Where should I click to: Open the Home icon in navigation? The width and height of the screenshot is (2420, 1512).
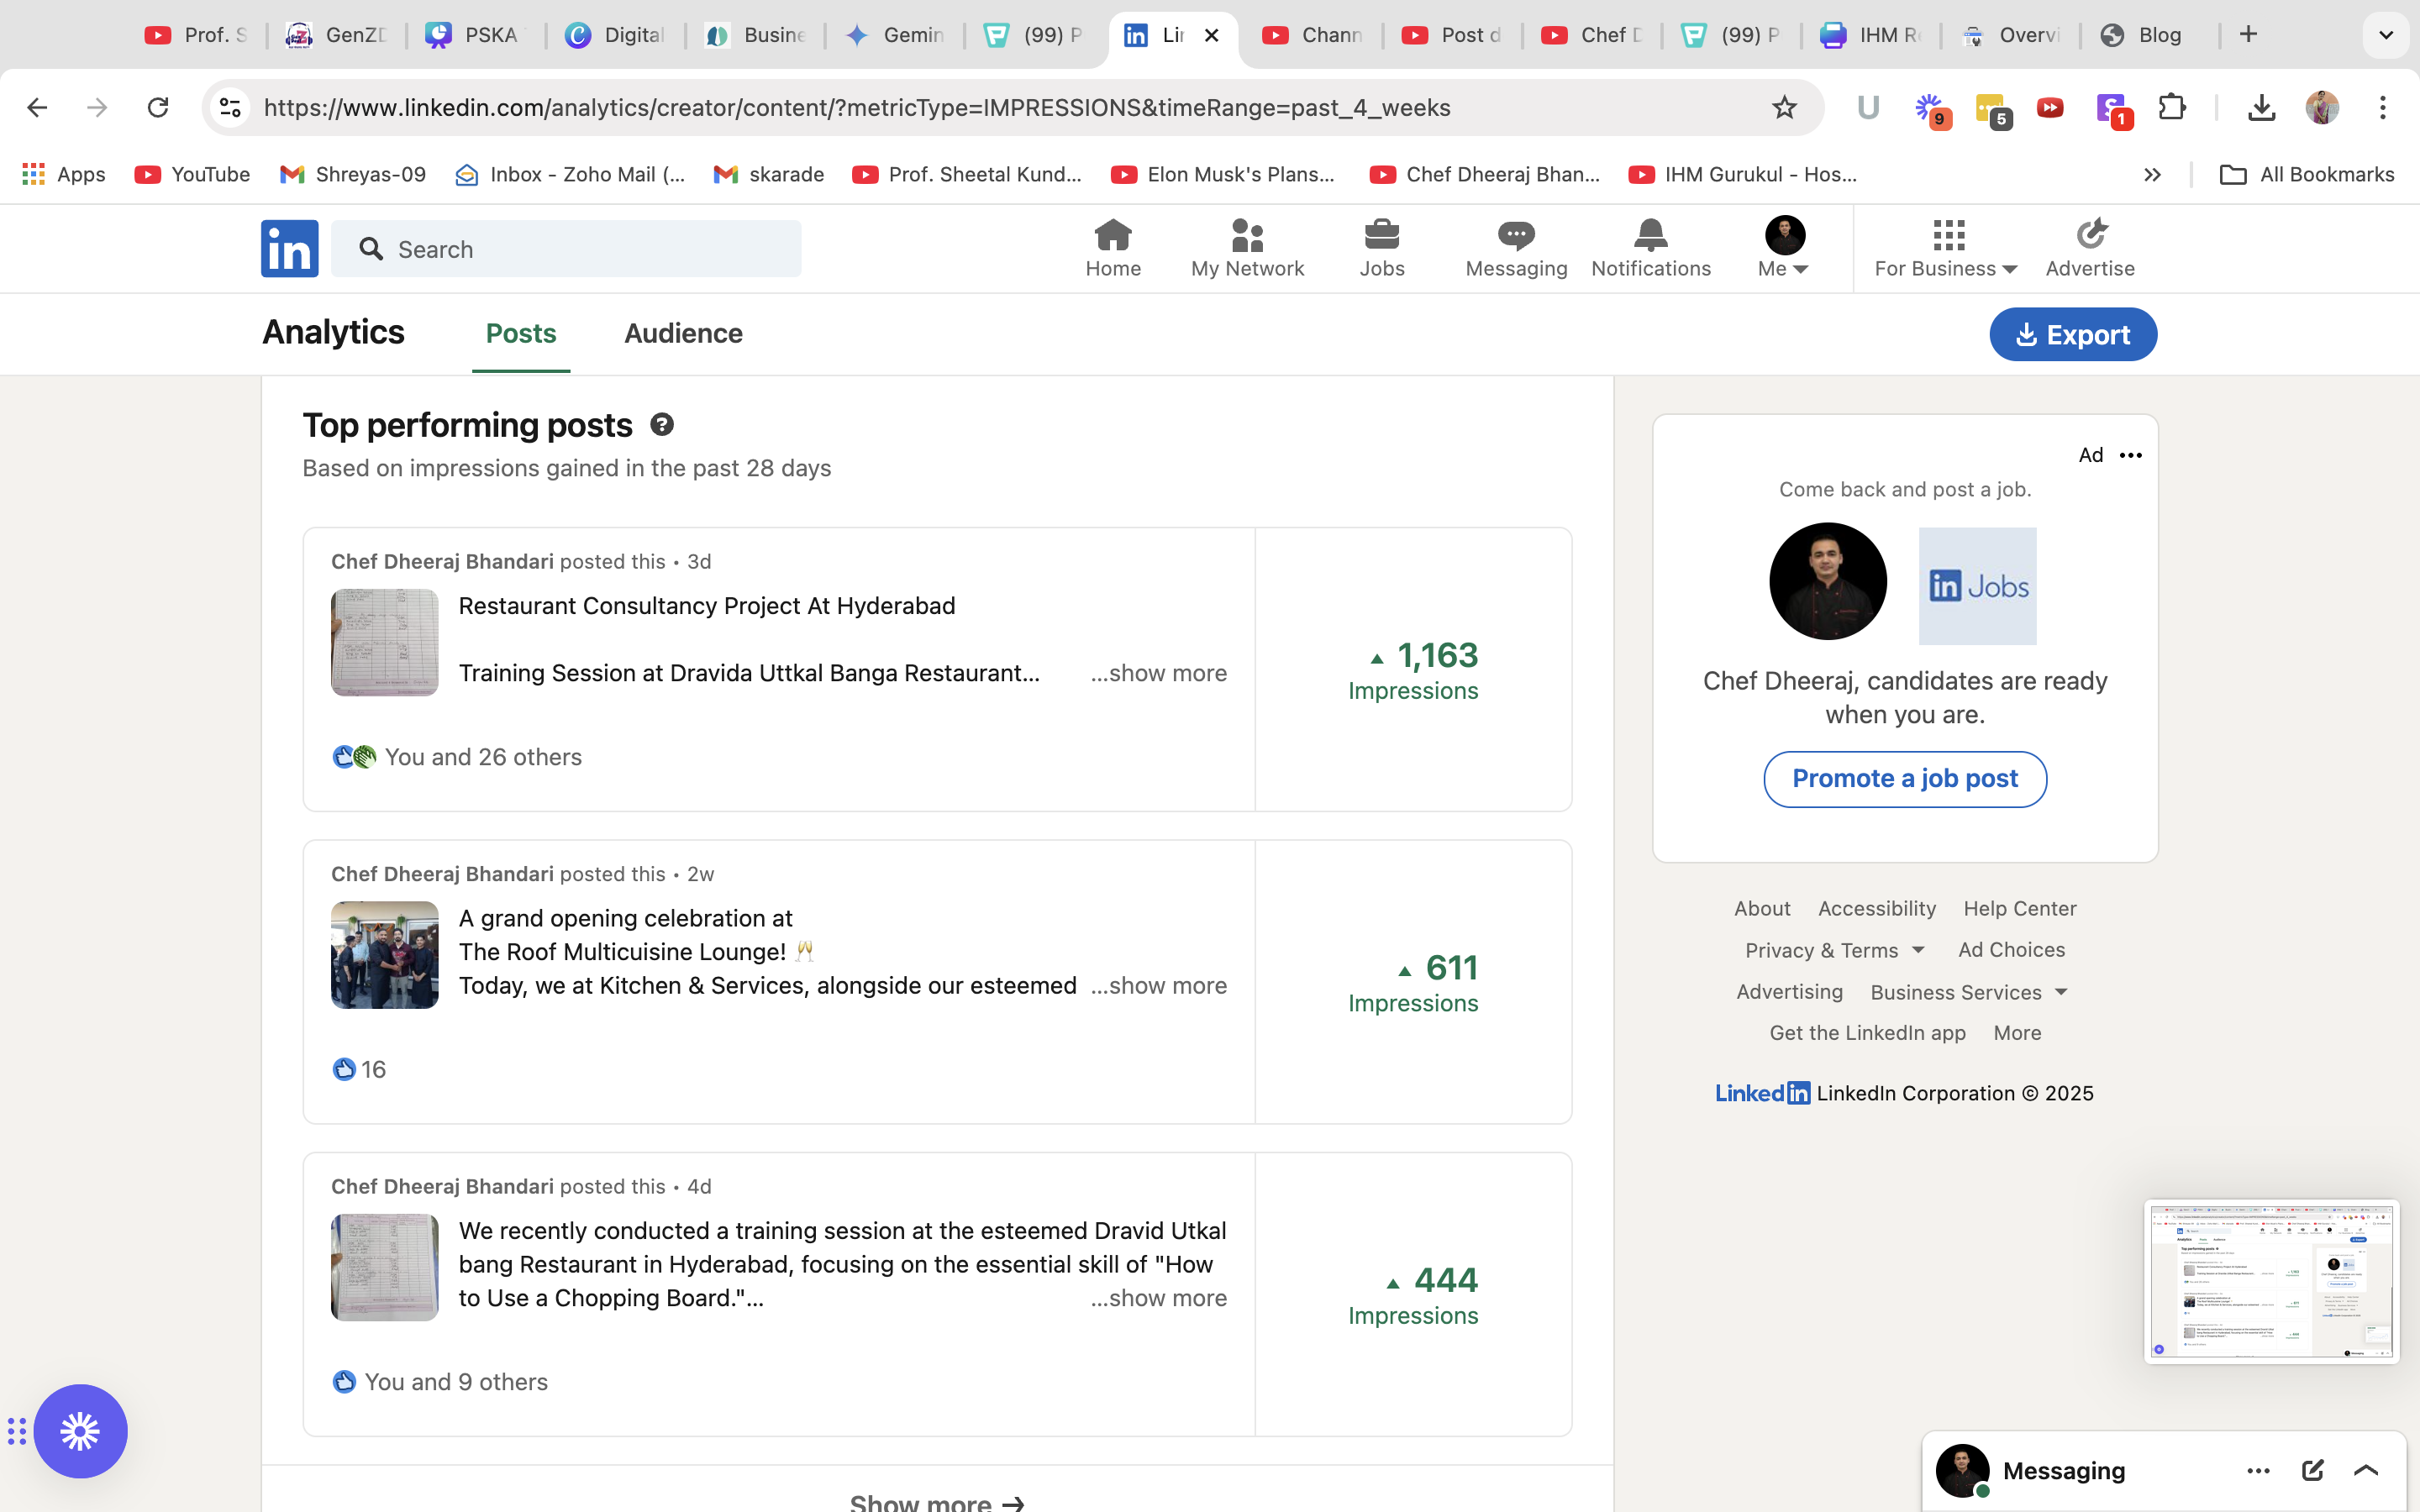click(1112, 235)
